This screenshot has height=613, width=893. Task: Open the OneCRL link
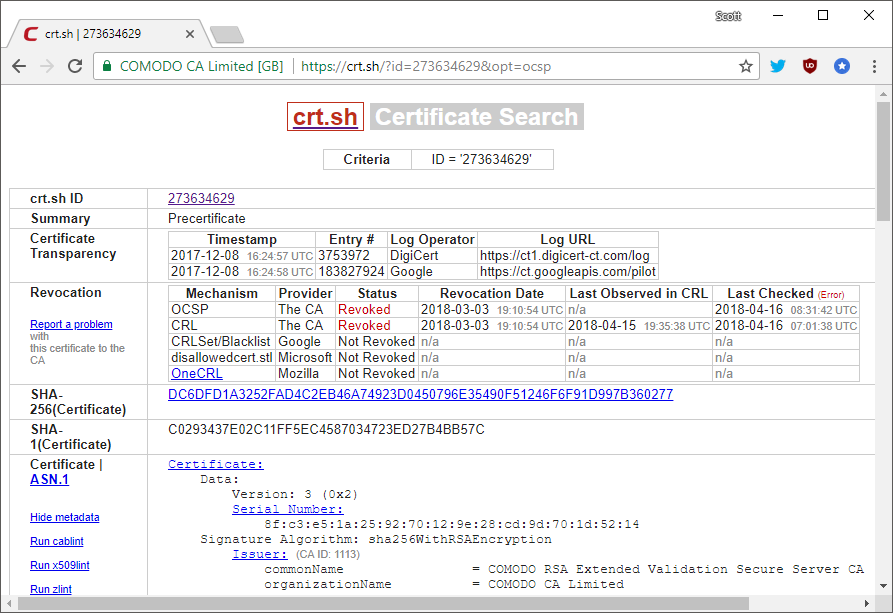tap(196, 374)
